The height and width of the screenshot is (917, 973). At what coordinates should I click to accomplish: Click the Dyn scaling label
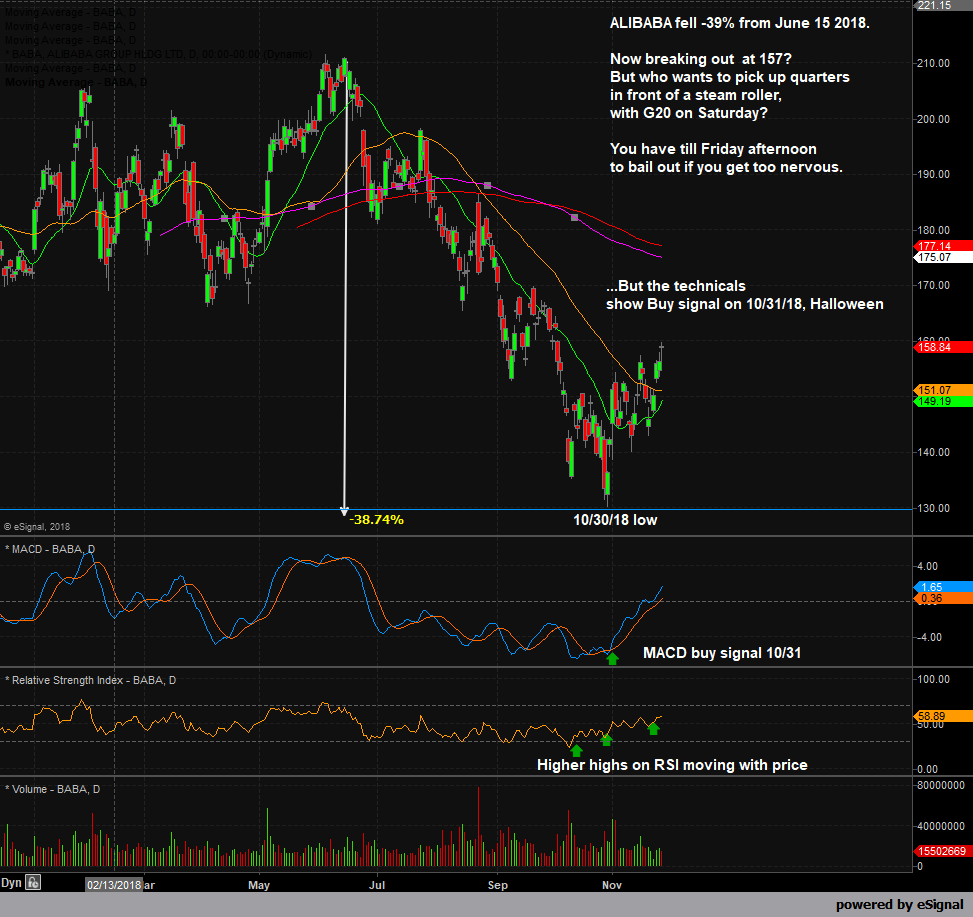pos(11,882)
